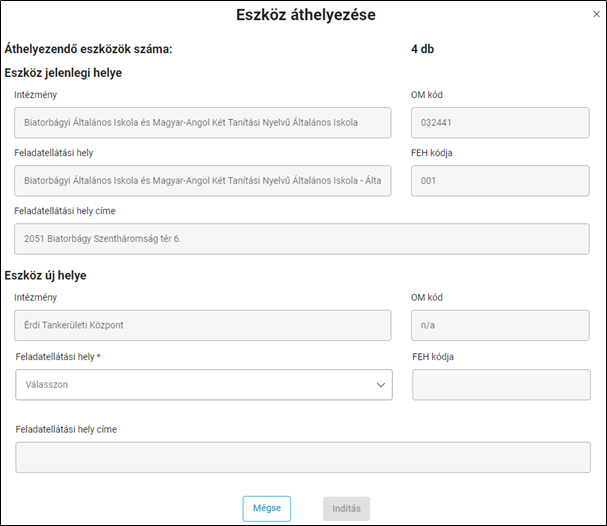Click the Indítás button
This screenshot has height=526, width=607.
(346, 508)
